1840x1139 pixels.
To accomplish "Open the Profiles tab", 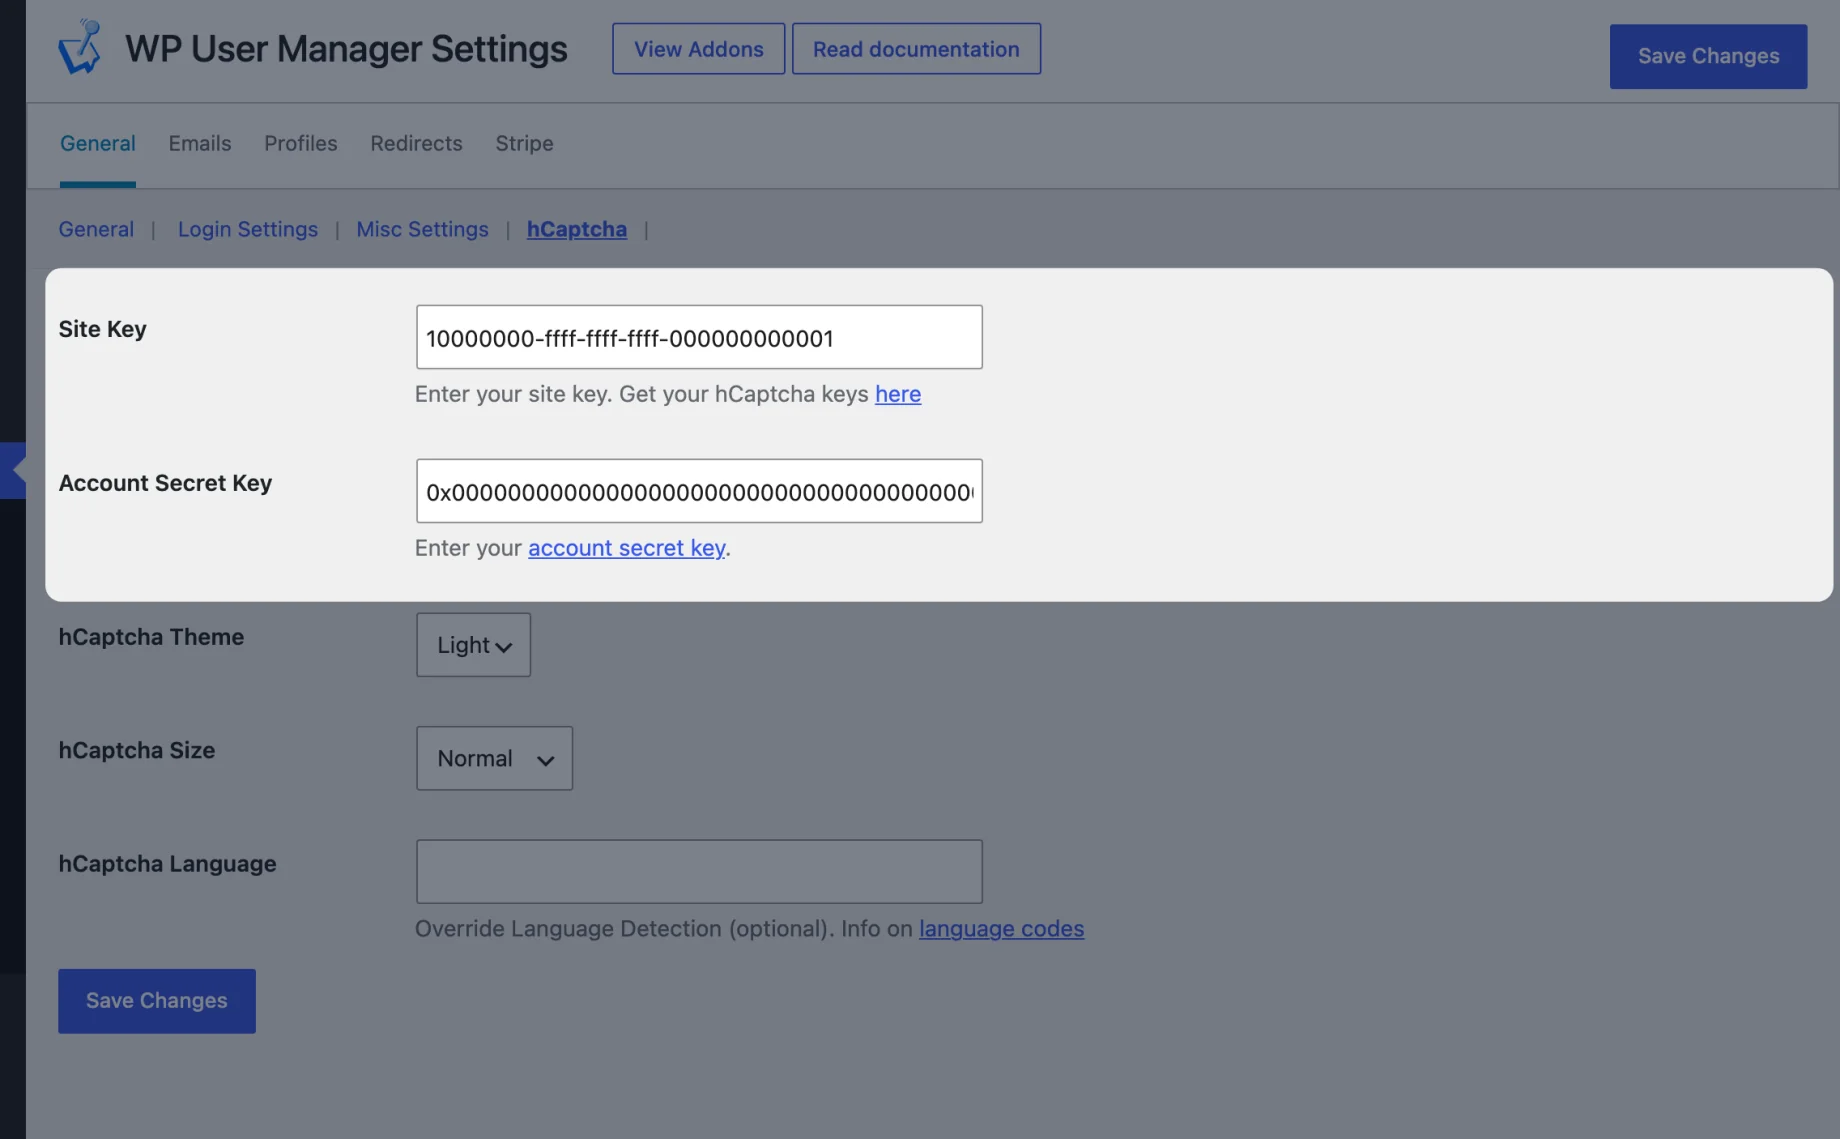I will coord(301,144).
